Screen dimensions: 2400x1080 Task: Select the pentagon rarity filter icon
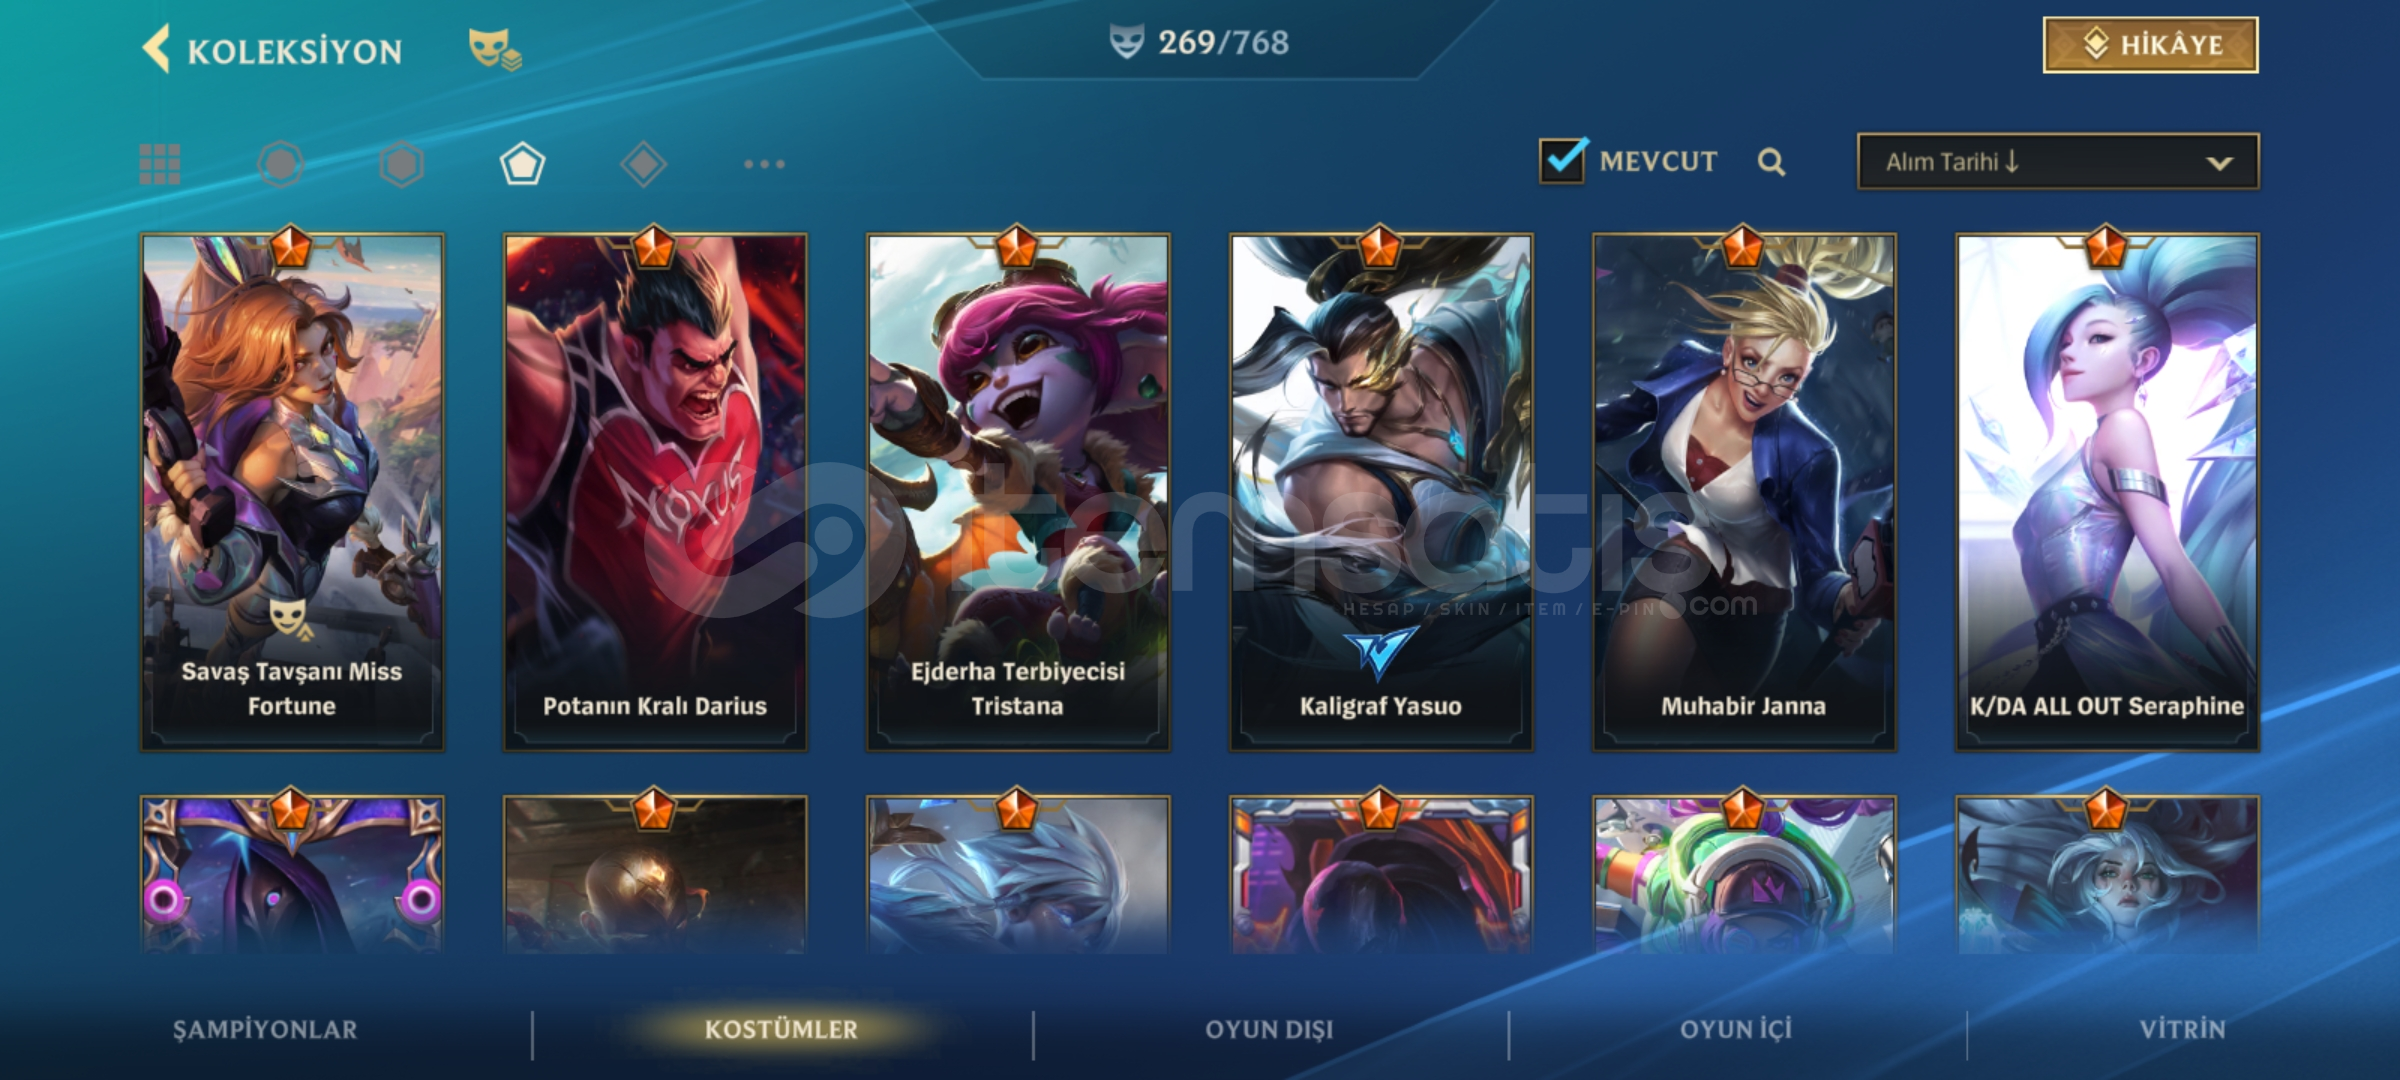[523, 164]
